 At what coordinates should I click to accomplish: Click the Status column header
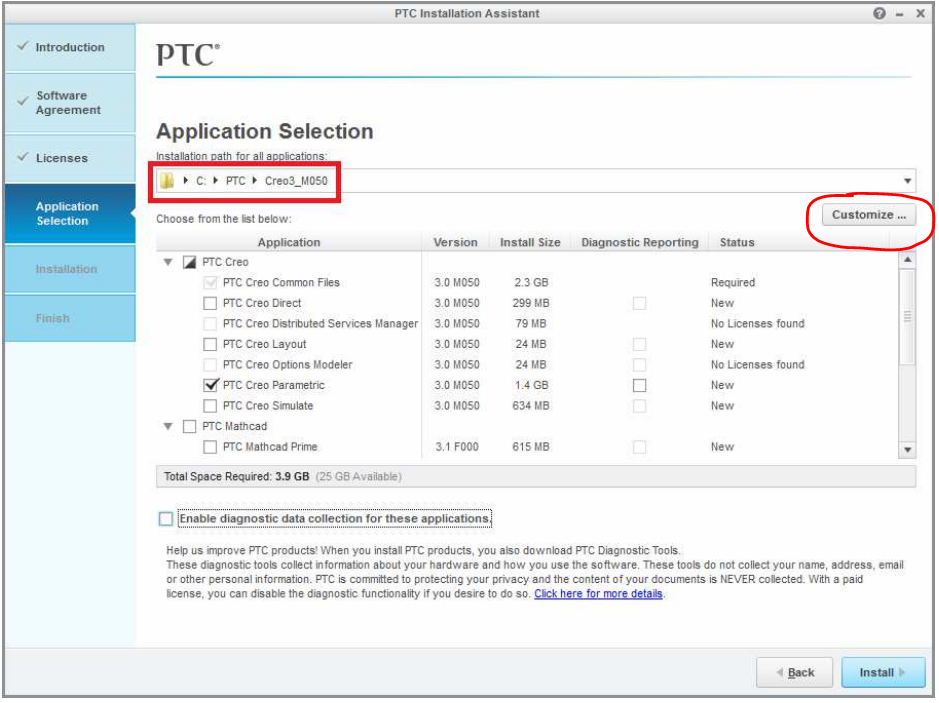(737, 243)
